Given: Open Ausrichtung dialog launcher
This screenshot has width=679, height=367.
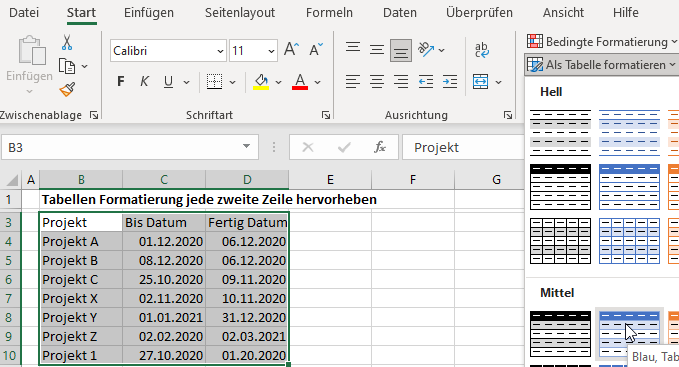Looking at the screenshot, I should point(508,115).
